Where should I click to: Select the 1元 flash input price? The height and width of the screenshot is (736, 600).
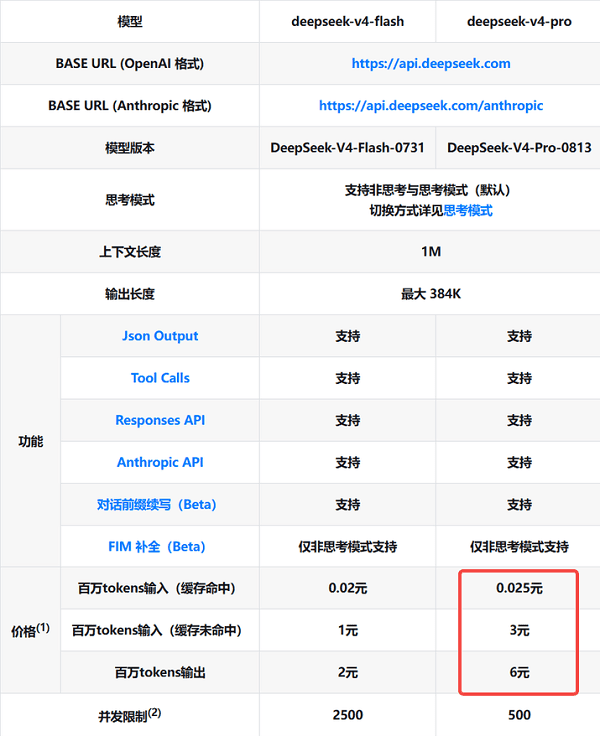point(347,630)
